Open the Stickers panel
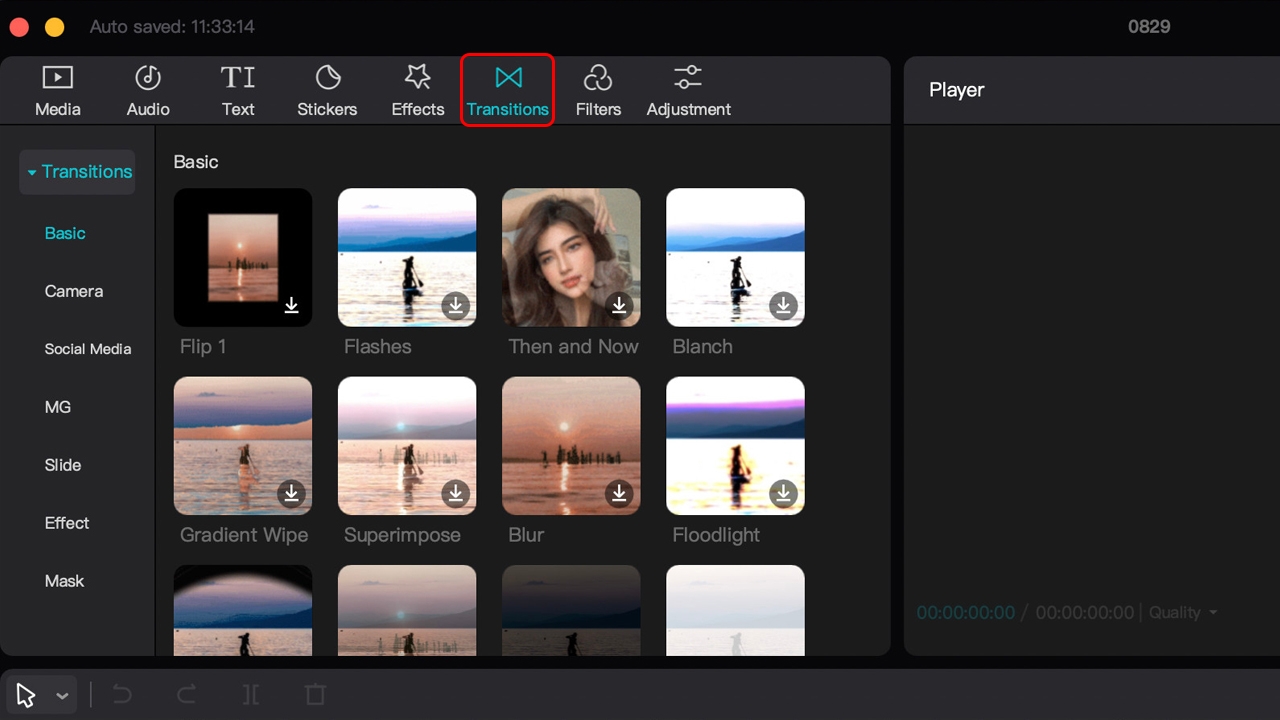 click(327, 89)
